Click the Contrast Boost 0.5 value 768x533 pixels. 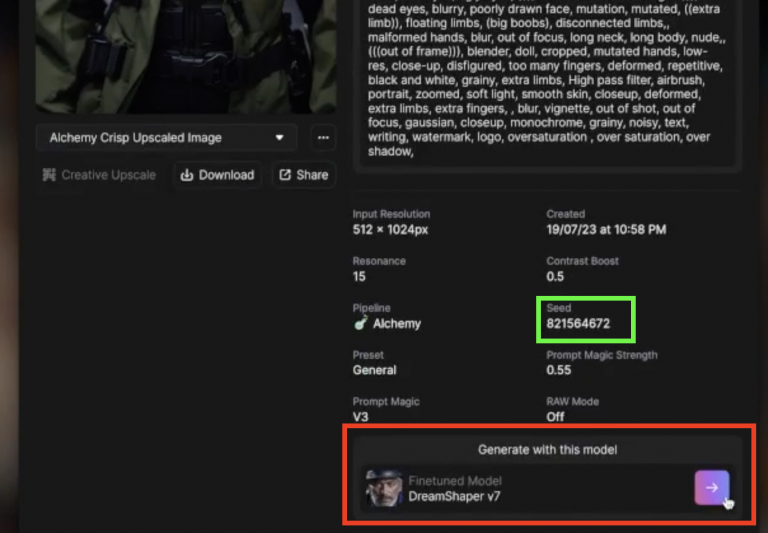[x=556, y=276]
